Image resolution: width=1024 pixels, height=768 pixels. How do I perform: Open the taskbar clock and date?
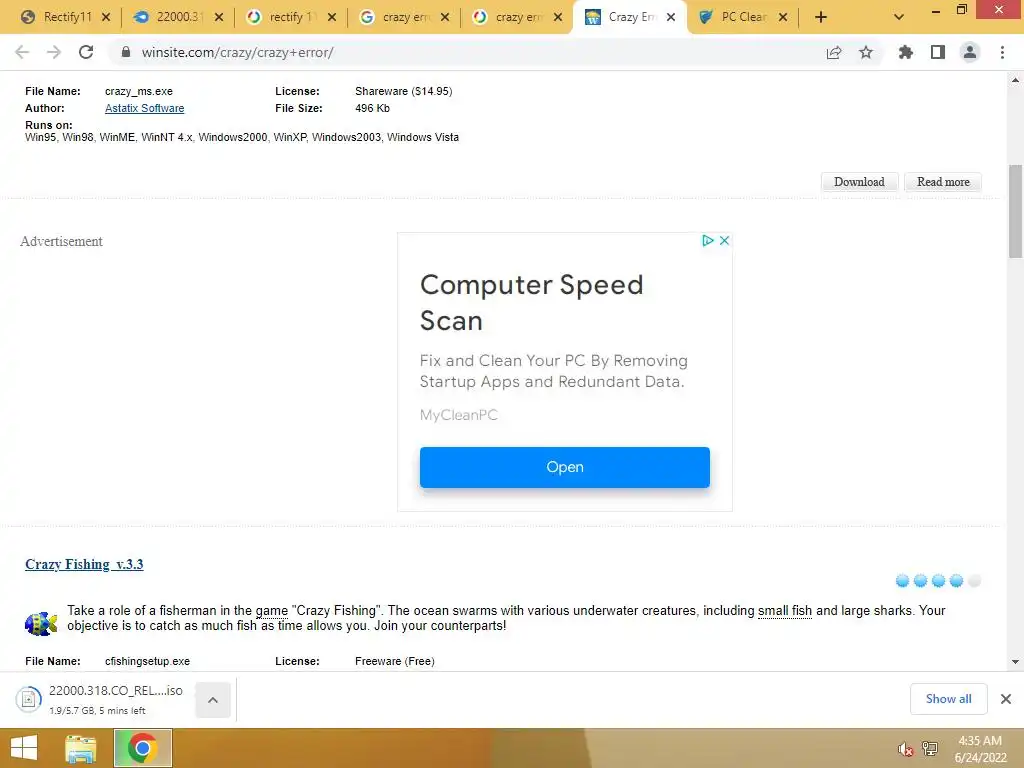click(980, 749)
